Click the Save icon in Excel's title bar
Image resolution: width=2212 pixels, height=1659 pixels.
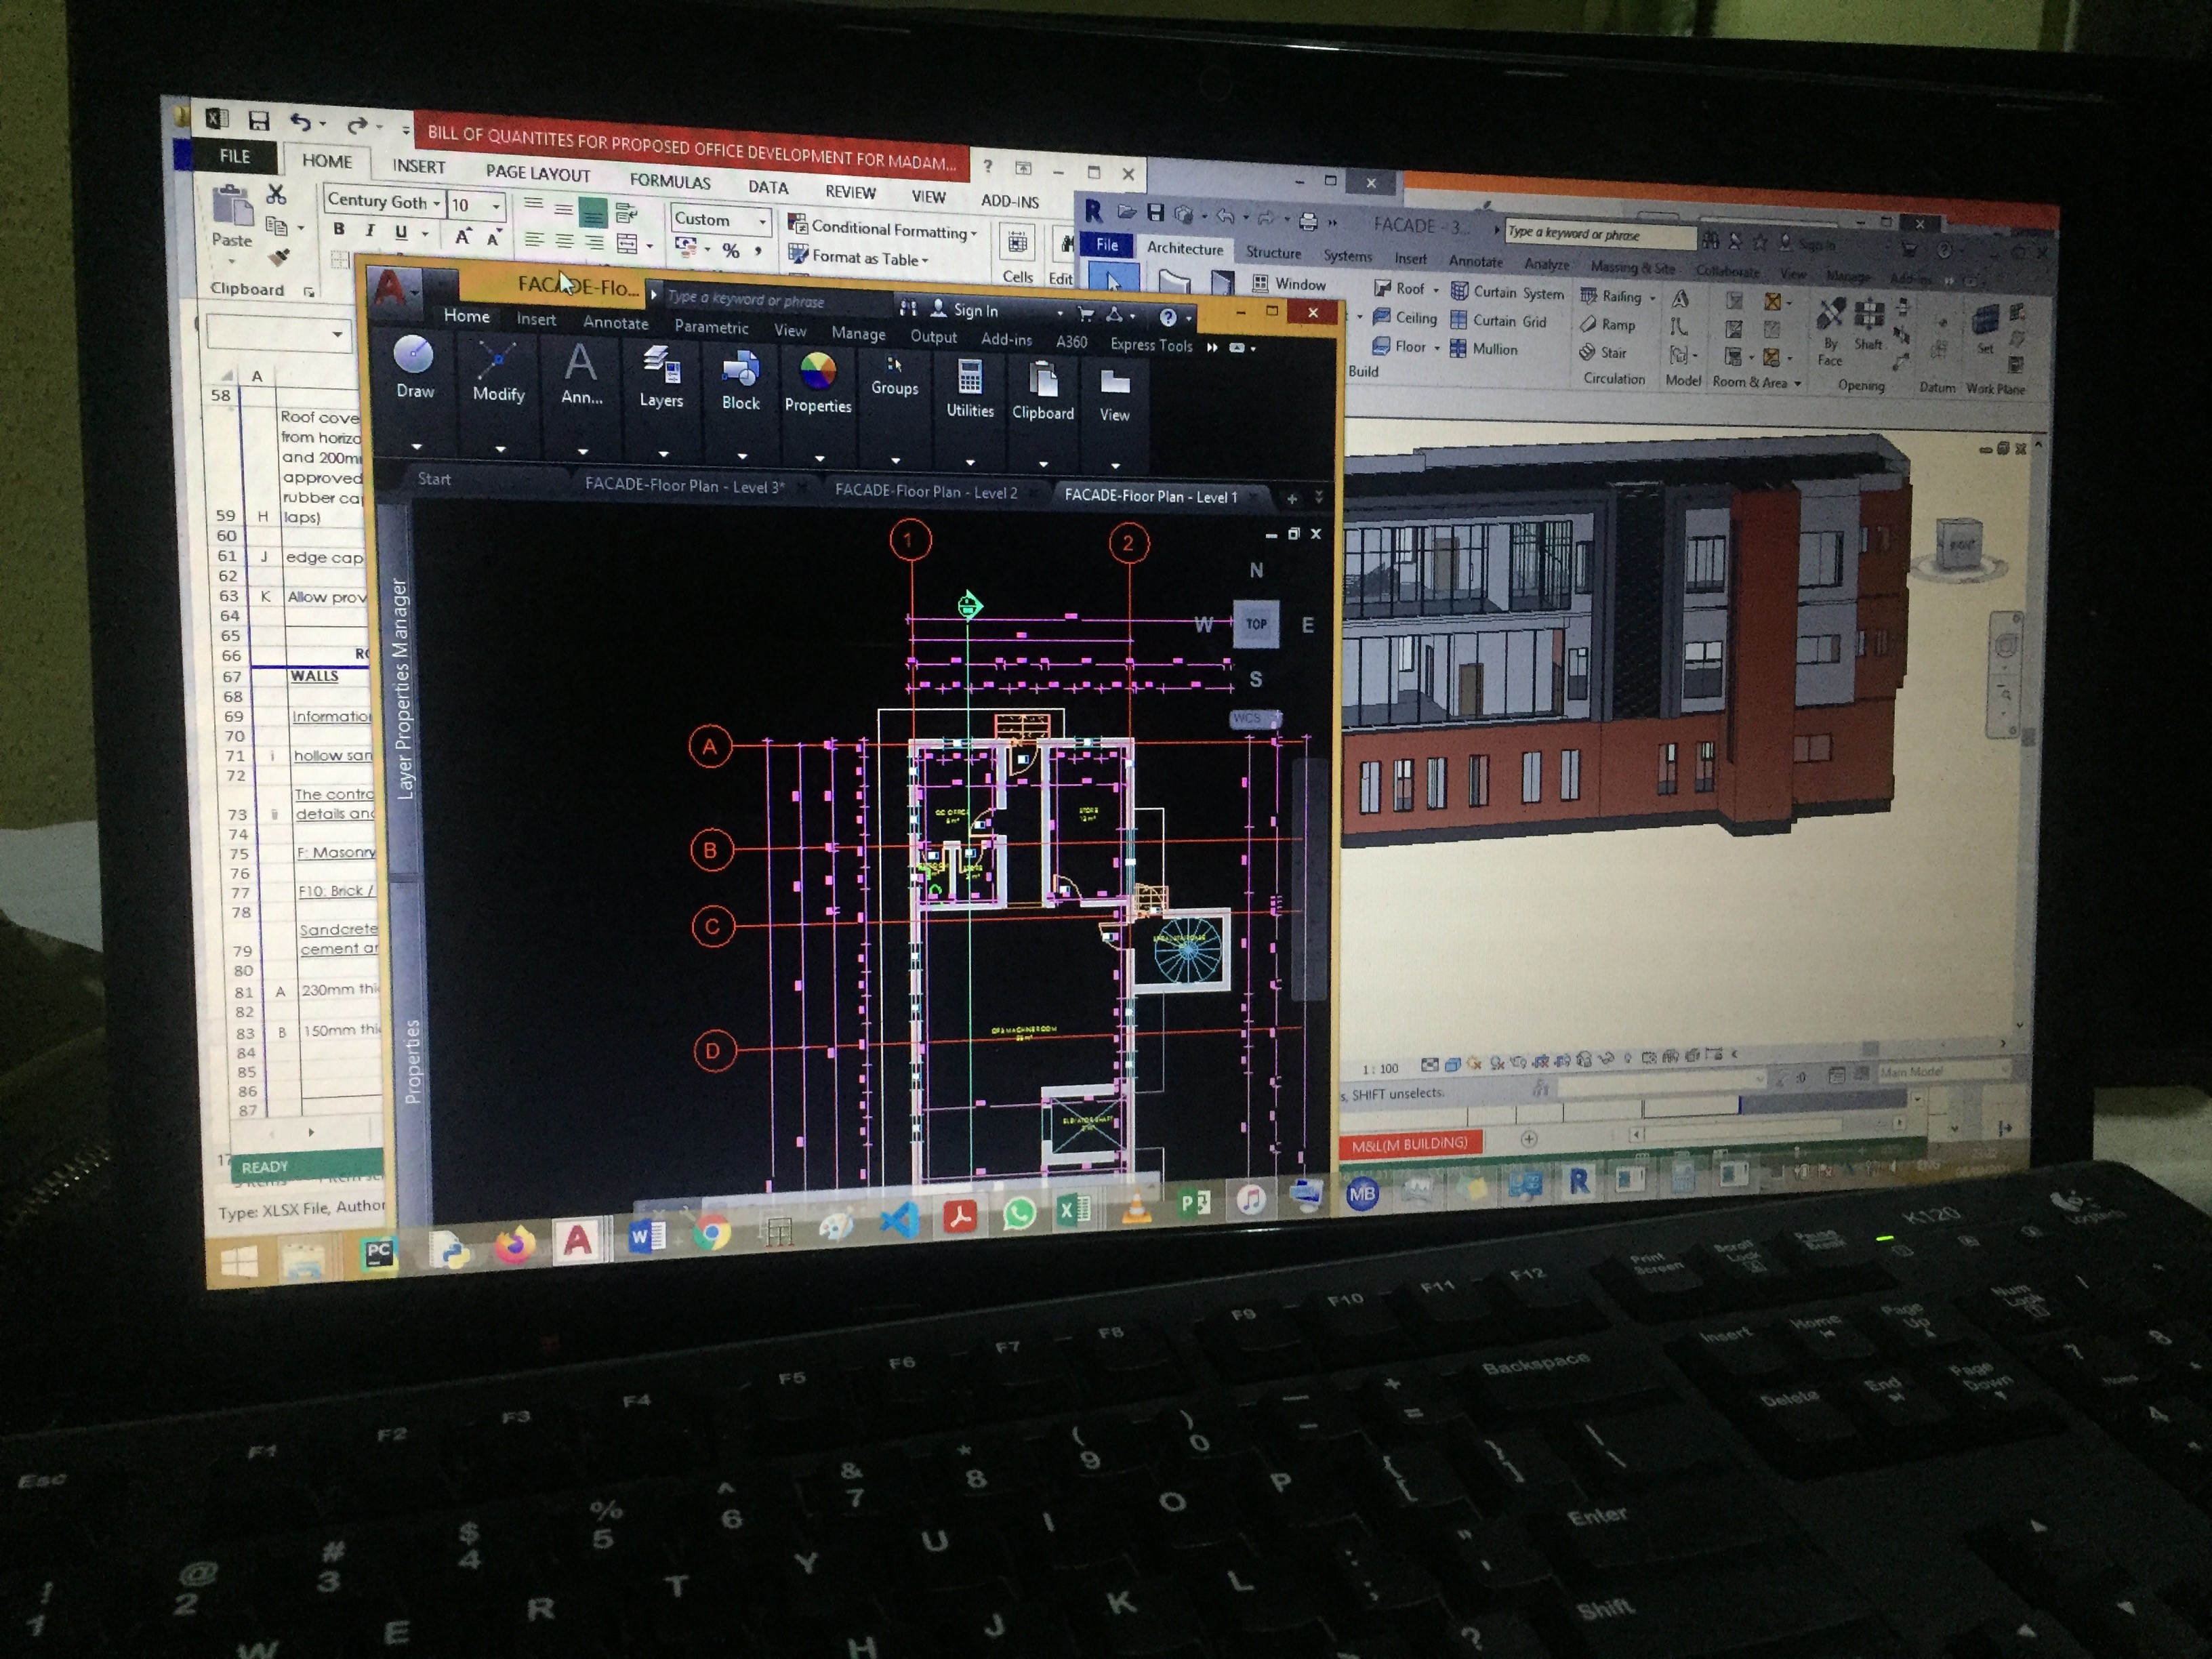259,121
